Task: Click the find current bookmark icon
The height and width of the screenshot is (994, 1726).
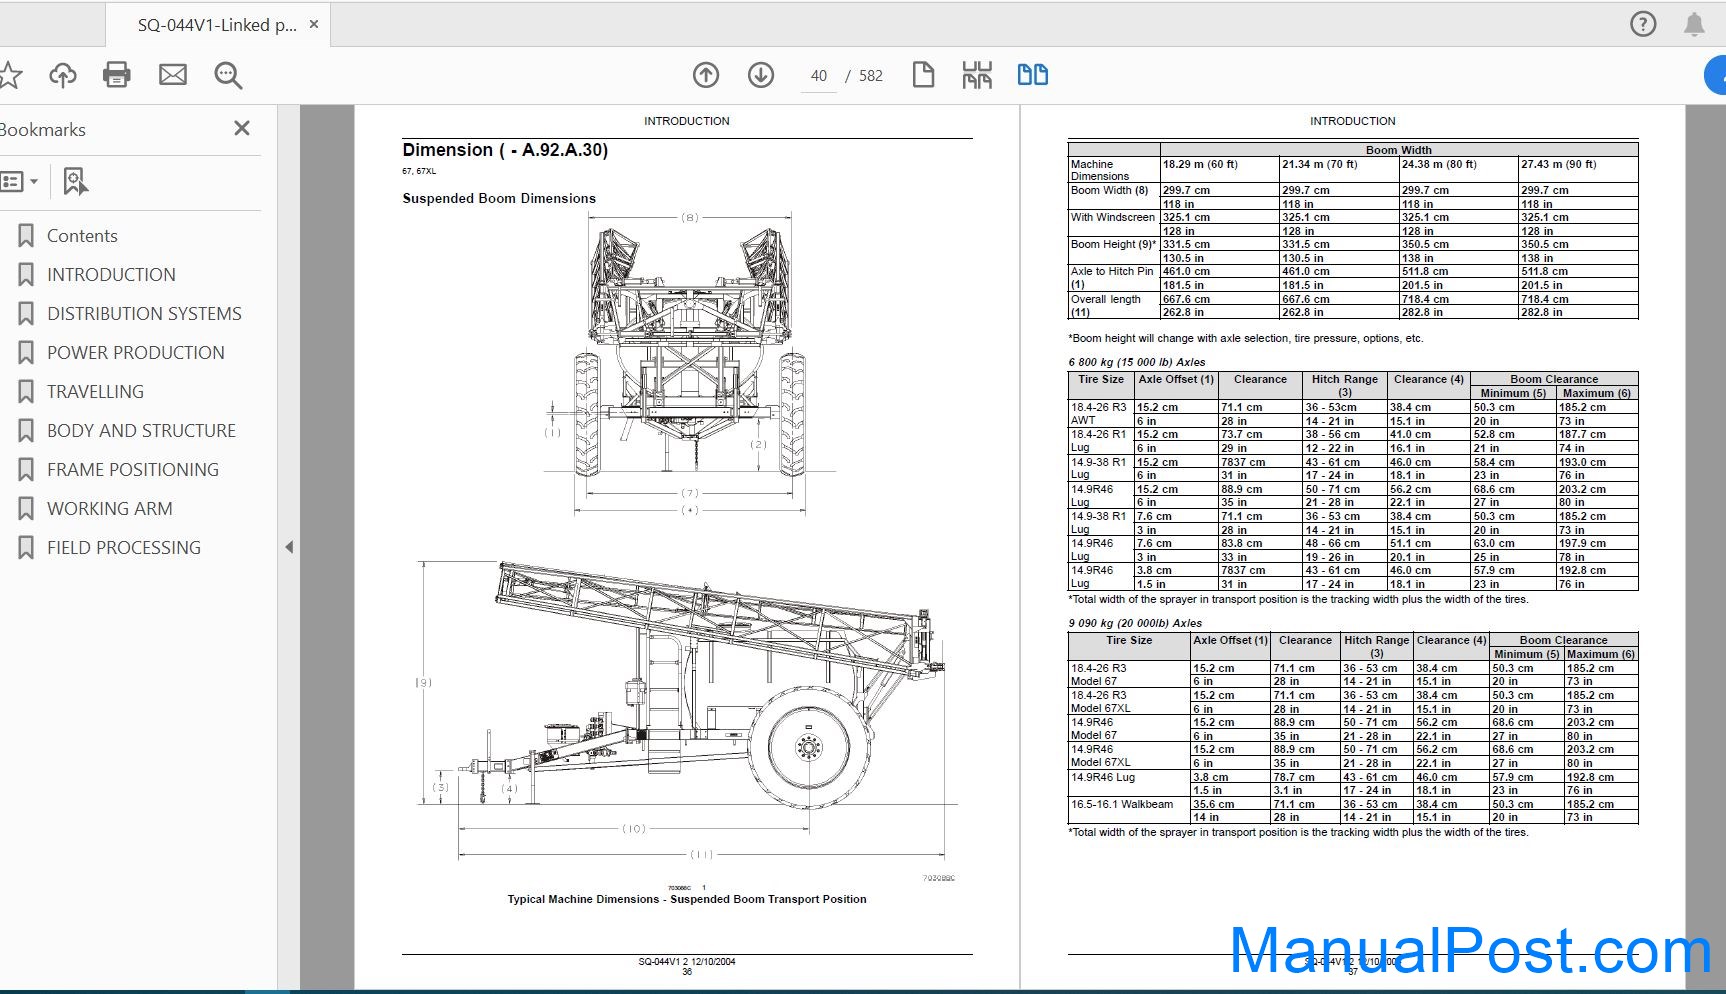Action: [x=75, y=181]
